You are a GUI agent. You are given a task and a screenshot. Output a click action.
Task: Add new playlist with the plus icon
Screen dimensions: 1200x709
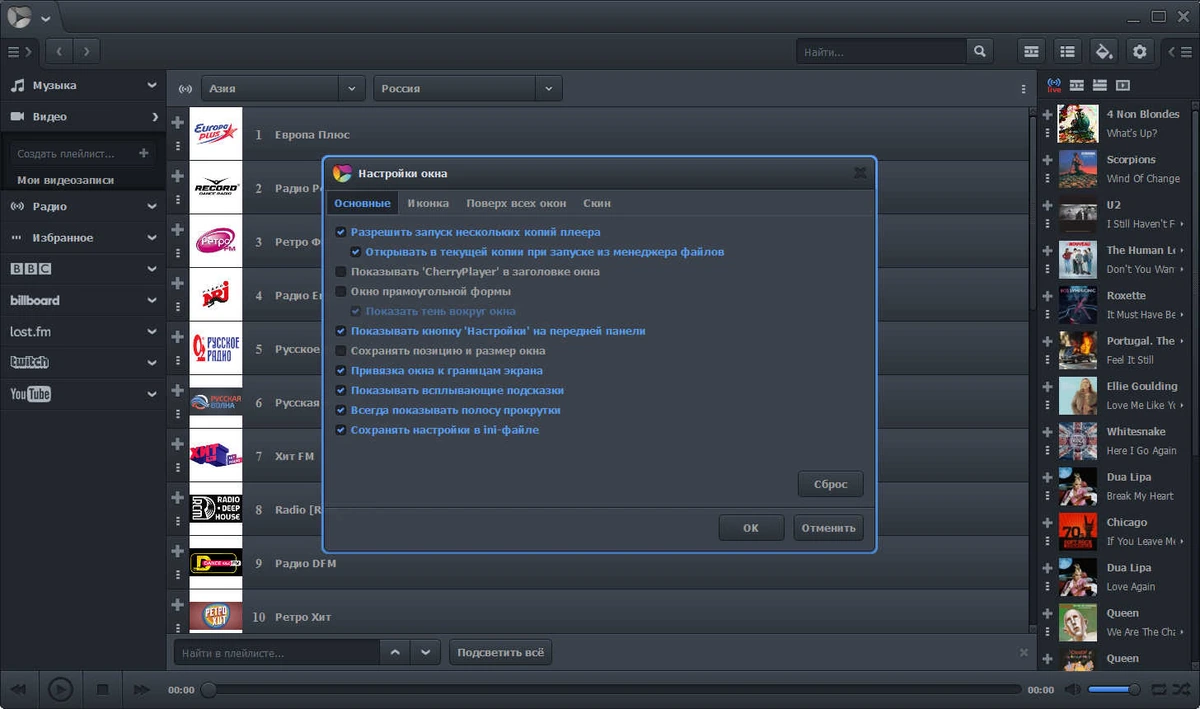144,153
